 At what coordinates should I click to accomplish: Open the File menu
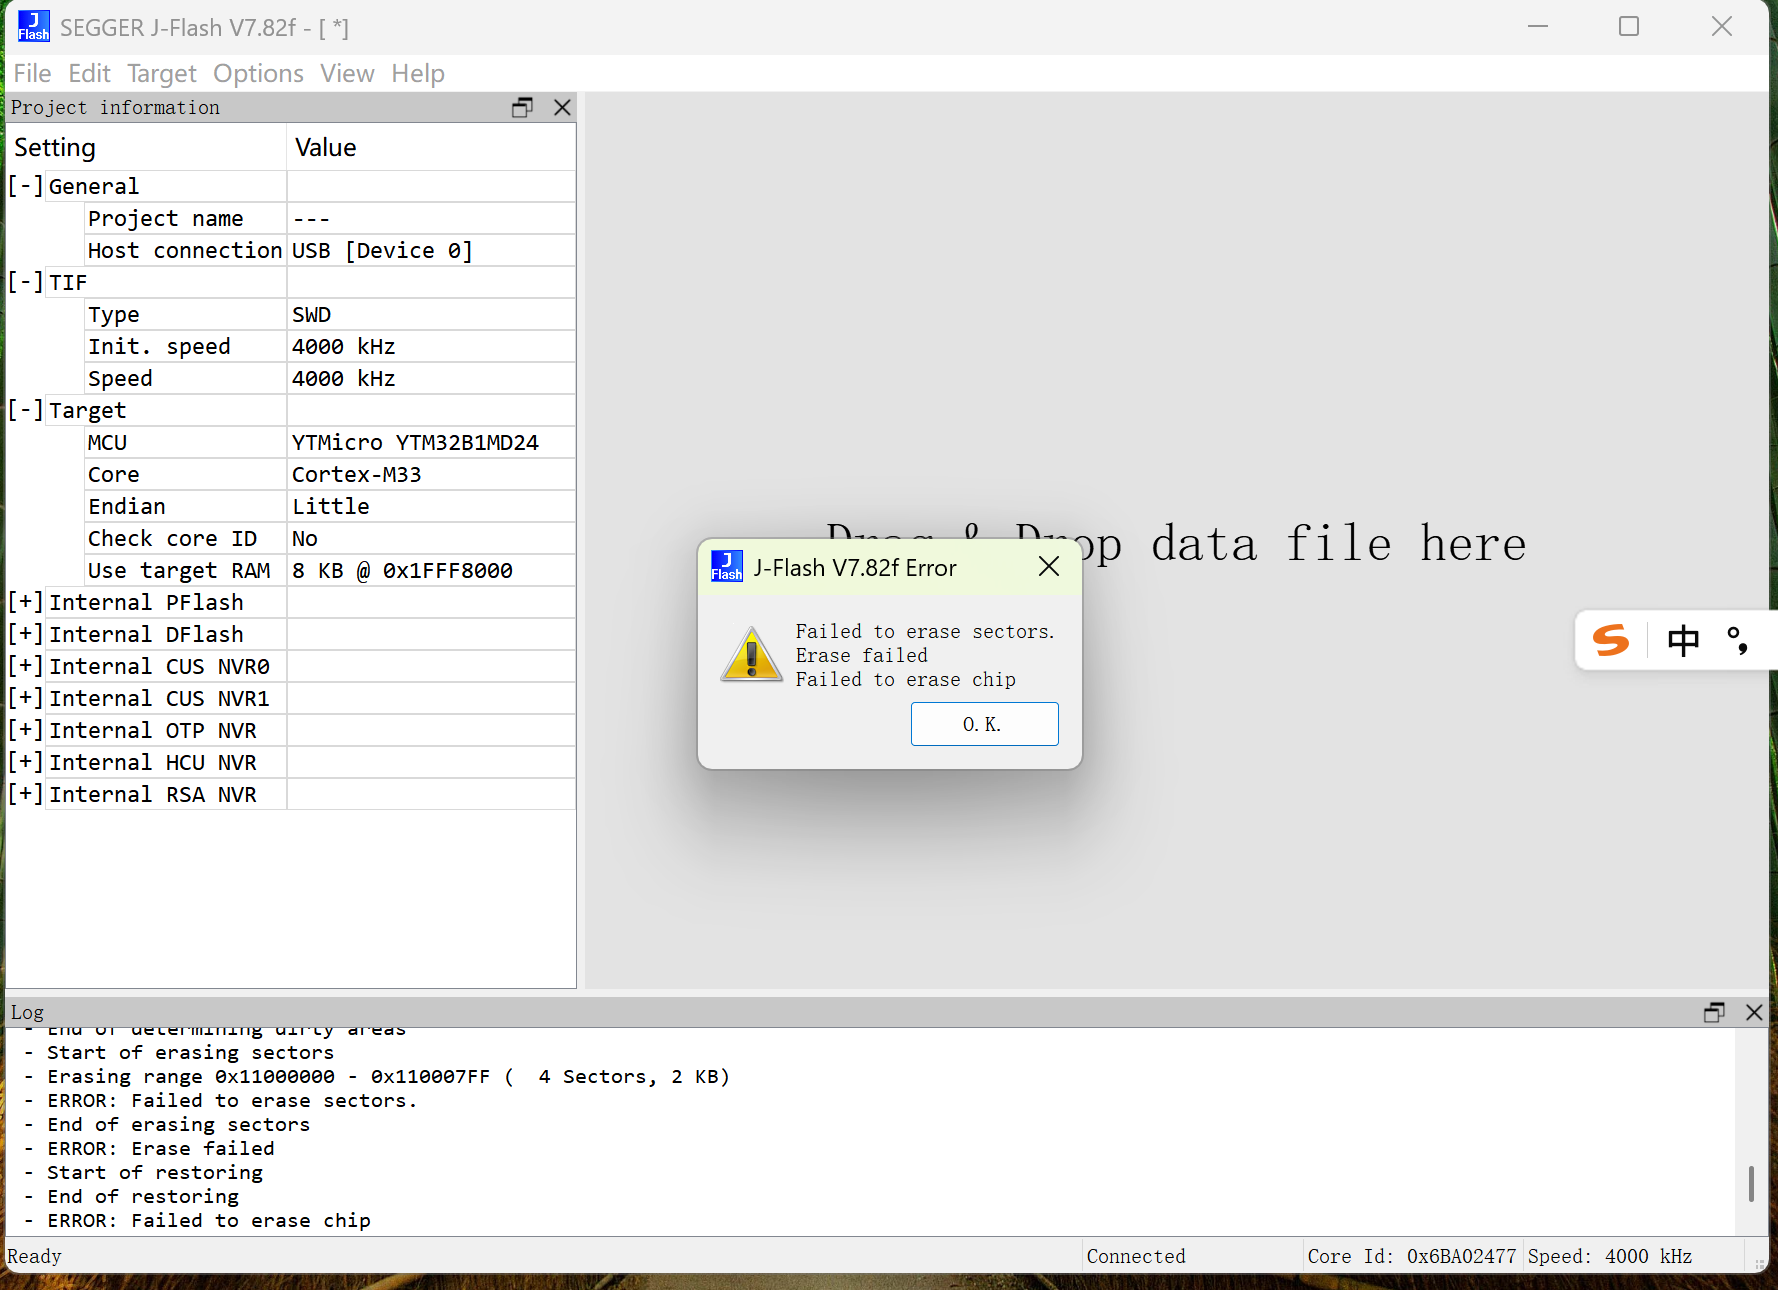pyautogui.click(x=32, y=74)
